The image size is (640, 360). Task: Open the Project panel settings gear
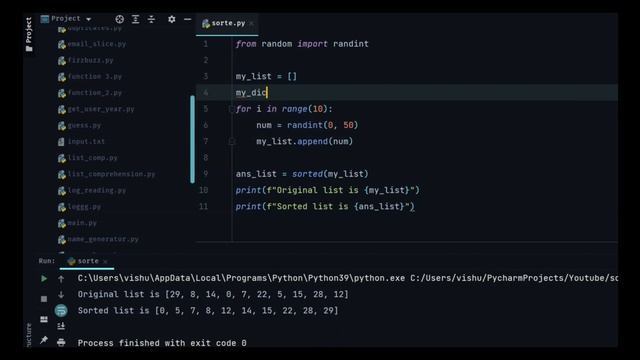coord(172,19)
